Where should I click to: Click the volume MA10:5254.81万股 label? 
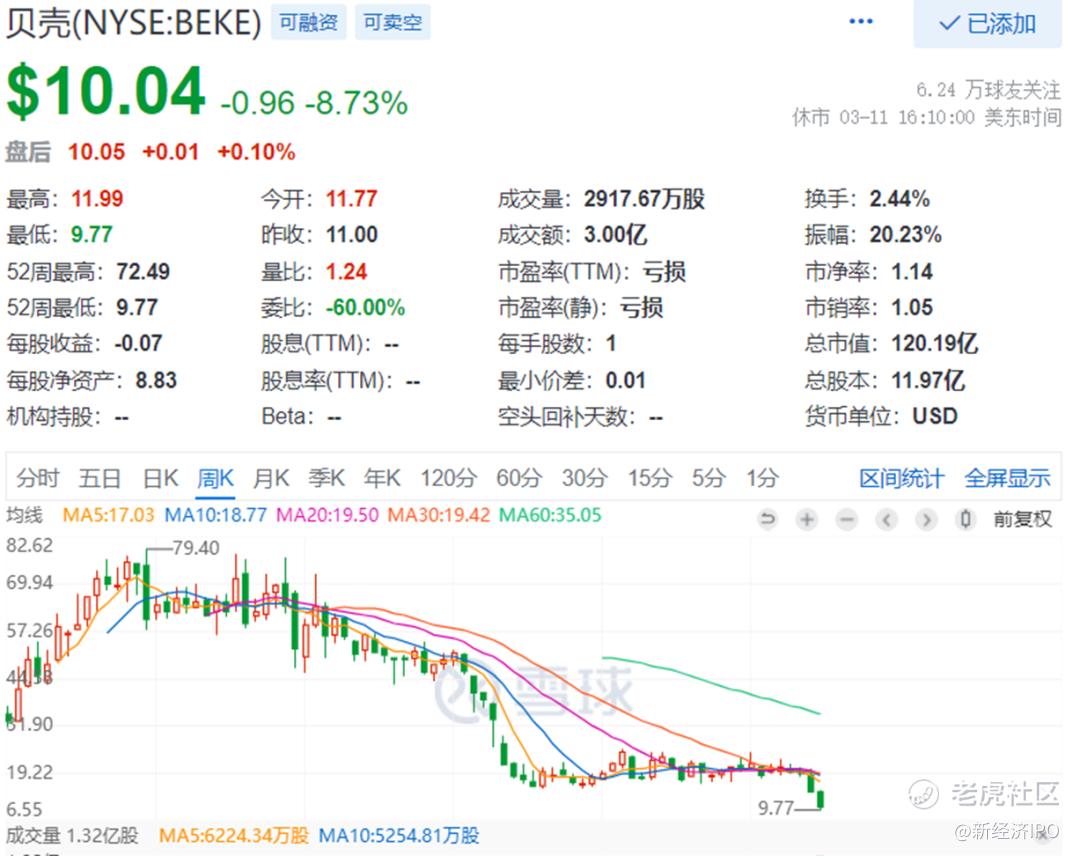pyautogui.click(x=399, y=835)
